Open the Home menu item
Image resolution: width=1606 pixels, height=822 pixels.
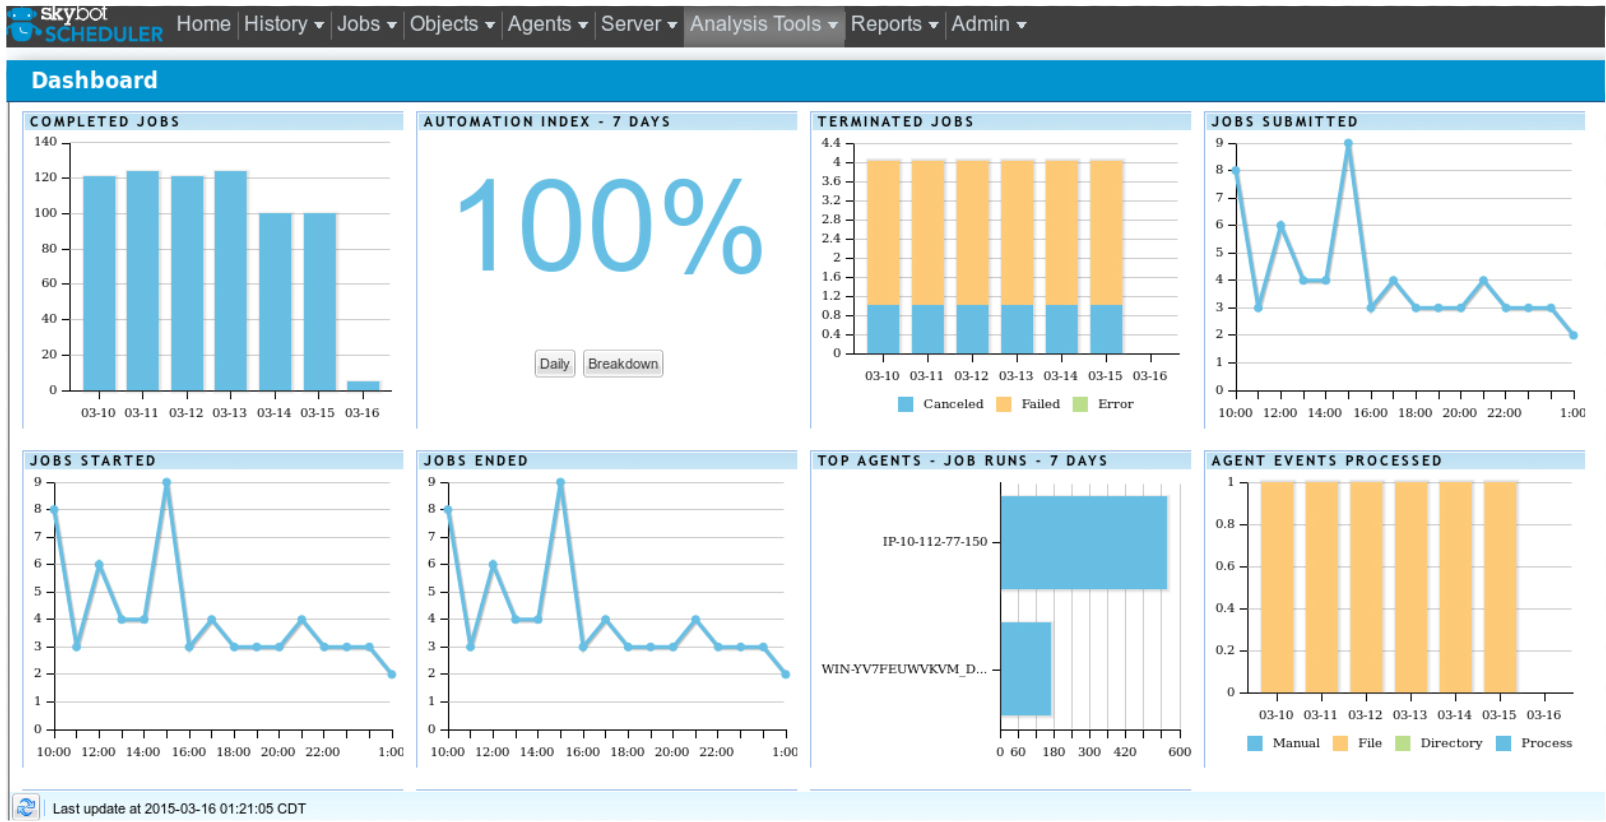point(203,24)
